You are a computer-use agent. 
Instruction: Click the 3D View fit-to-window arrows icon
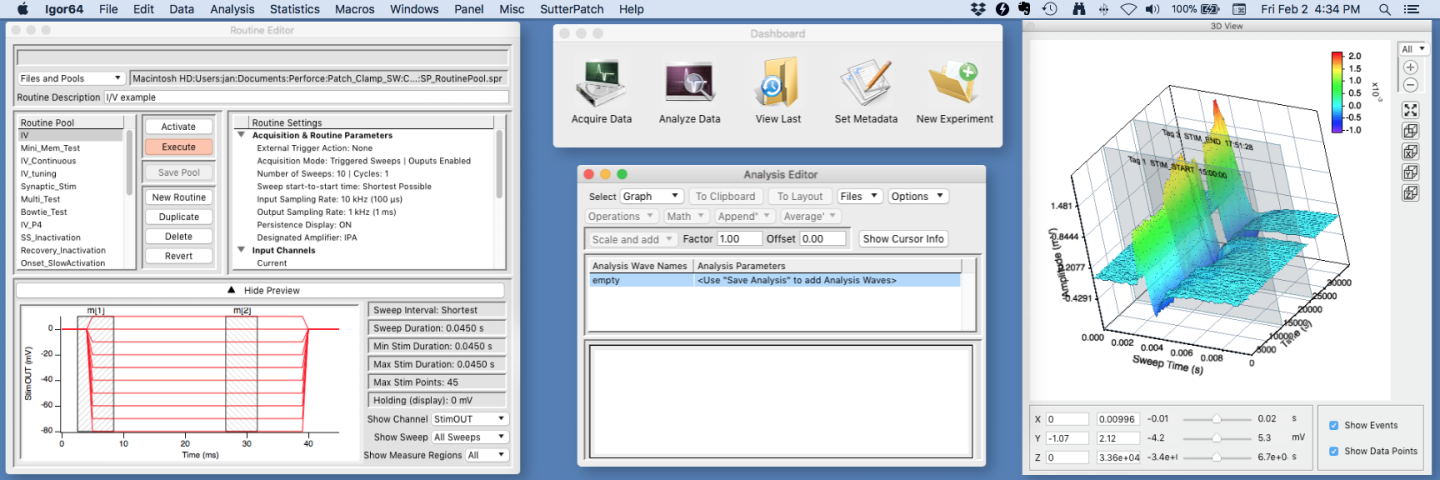click(1411, 110)
